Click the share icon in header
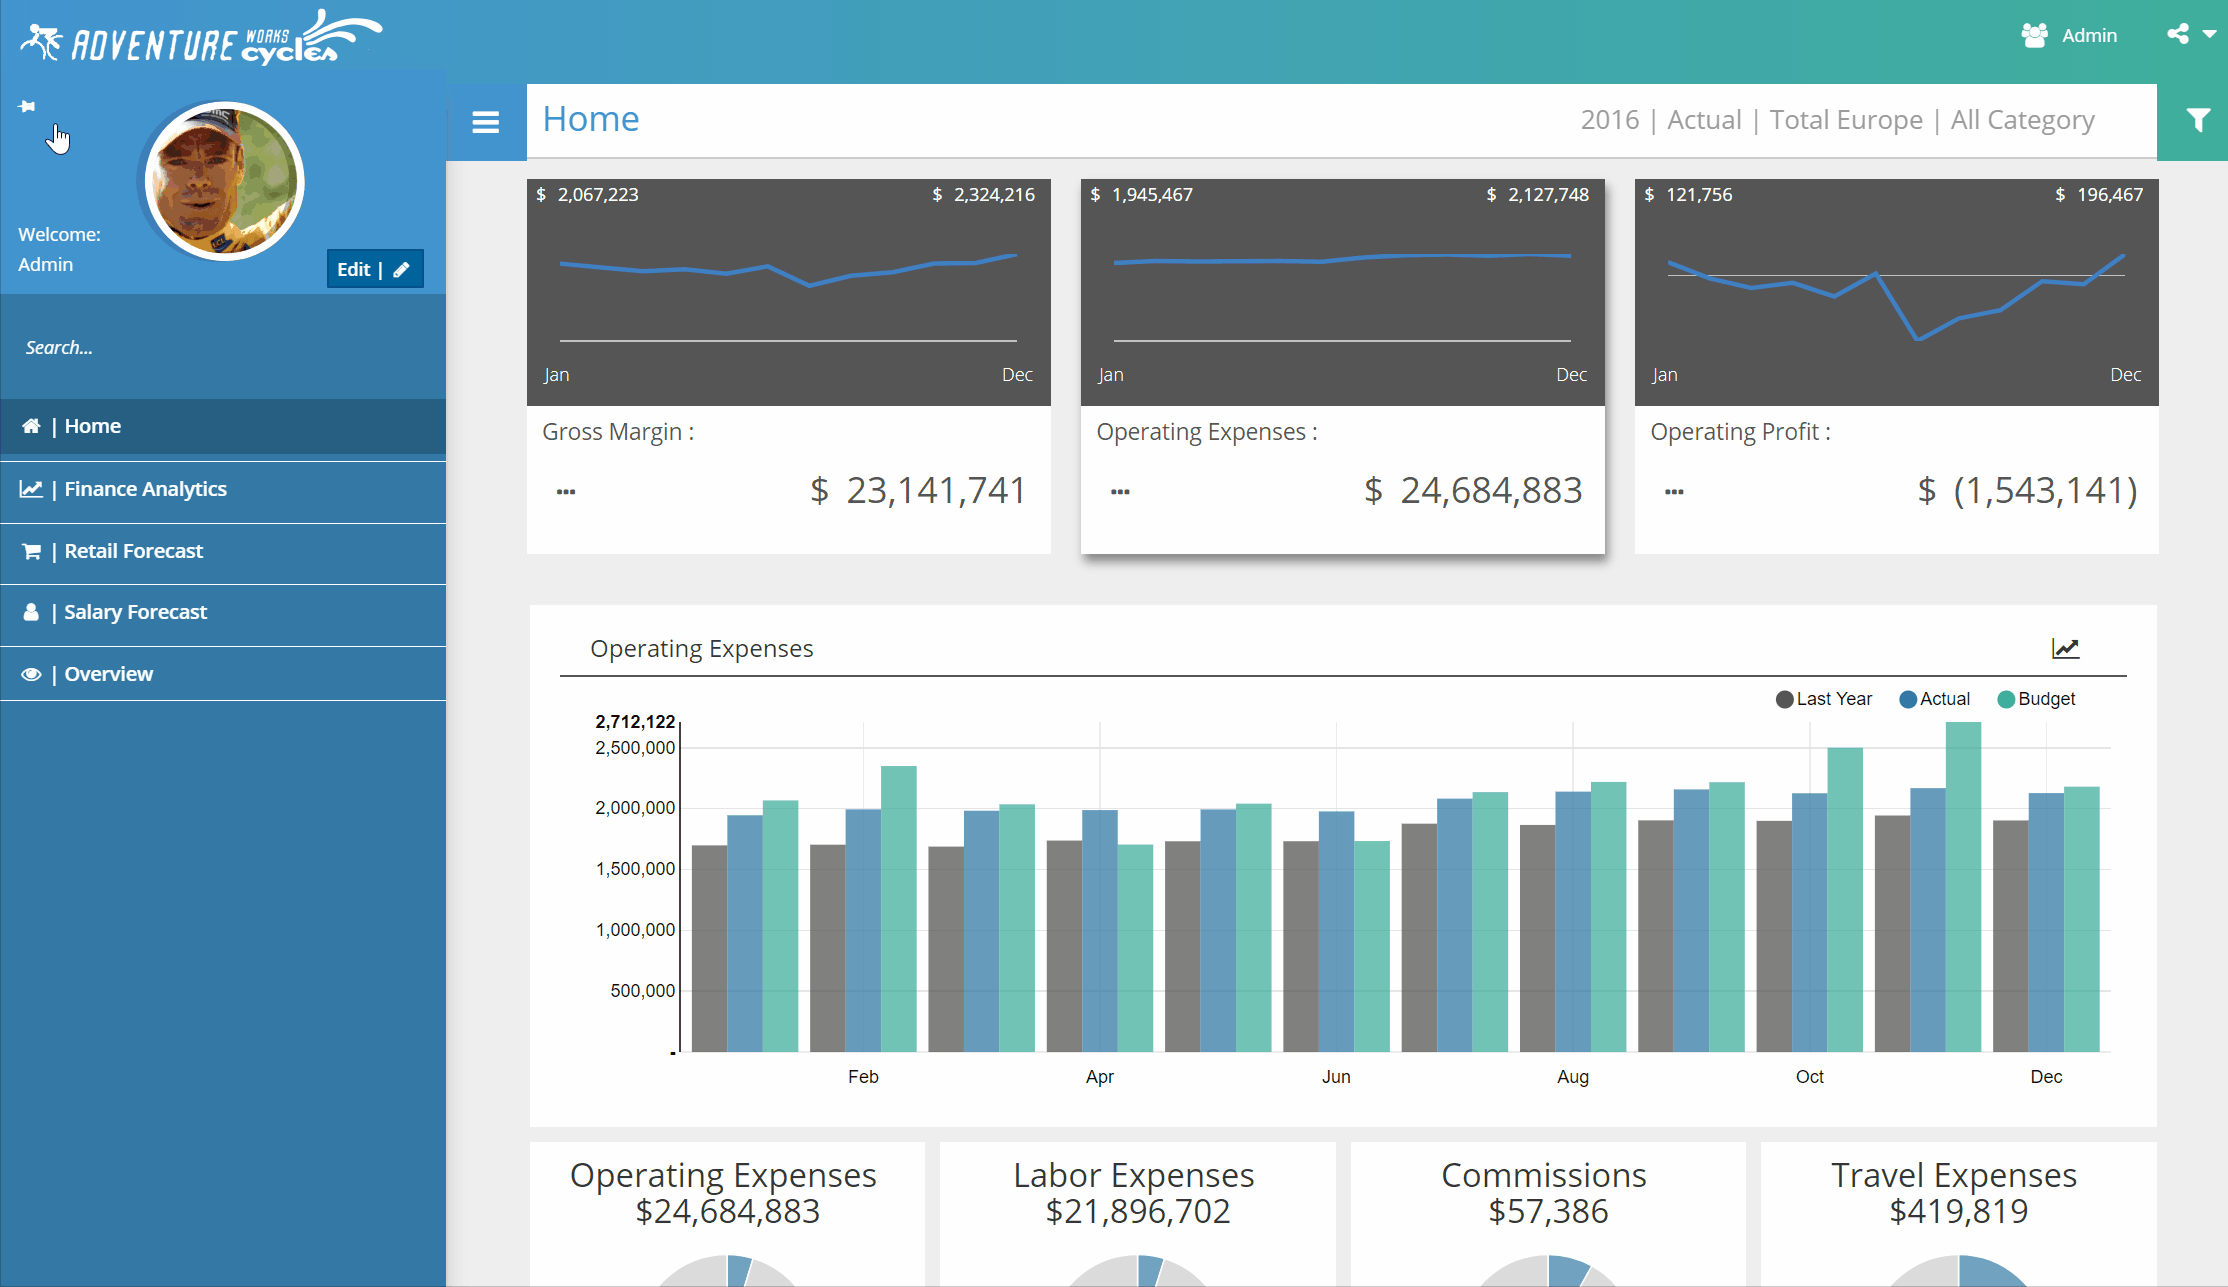 [2177, 34]
